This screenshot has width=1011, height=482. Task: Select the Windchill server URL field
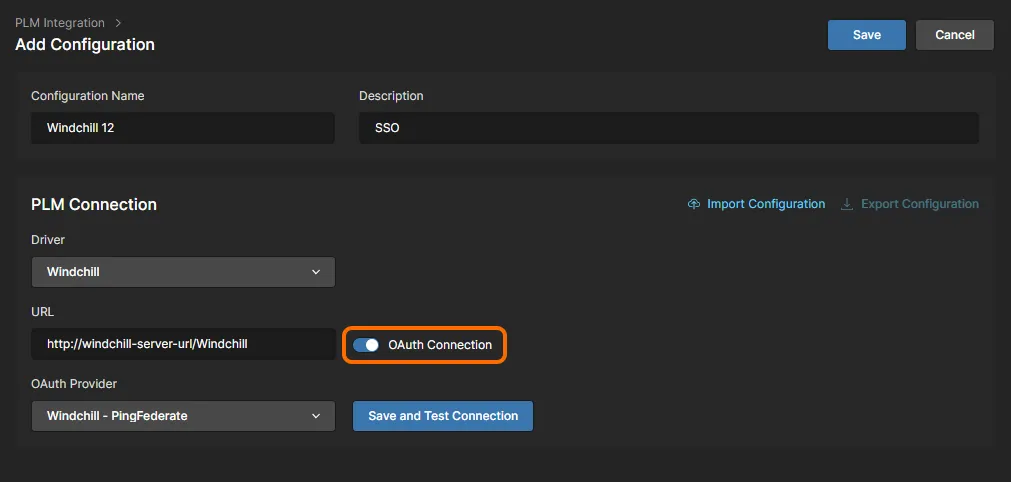click(x=183, y=344)
